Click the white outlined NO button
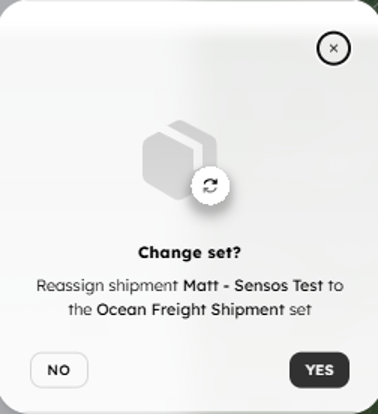Viewport: 378px width, 414px height. (59, 370)
